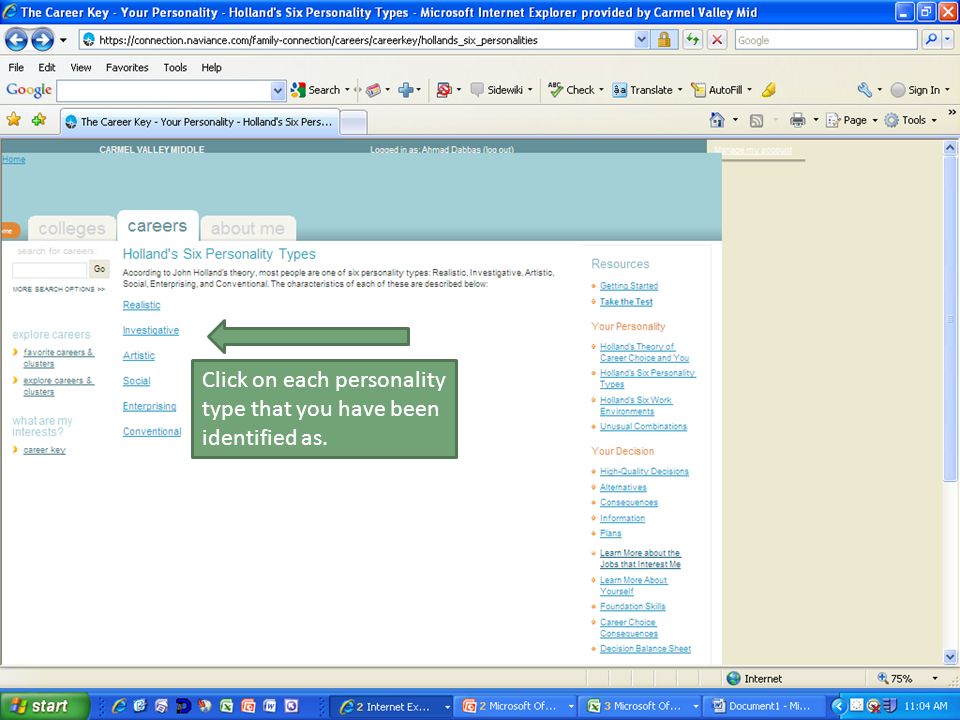
Task: Click the security lock icon in address bar
Action: click(664, 40)
